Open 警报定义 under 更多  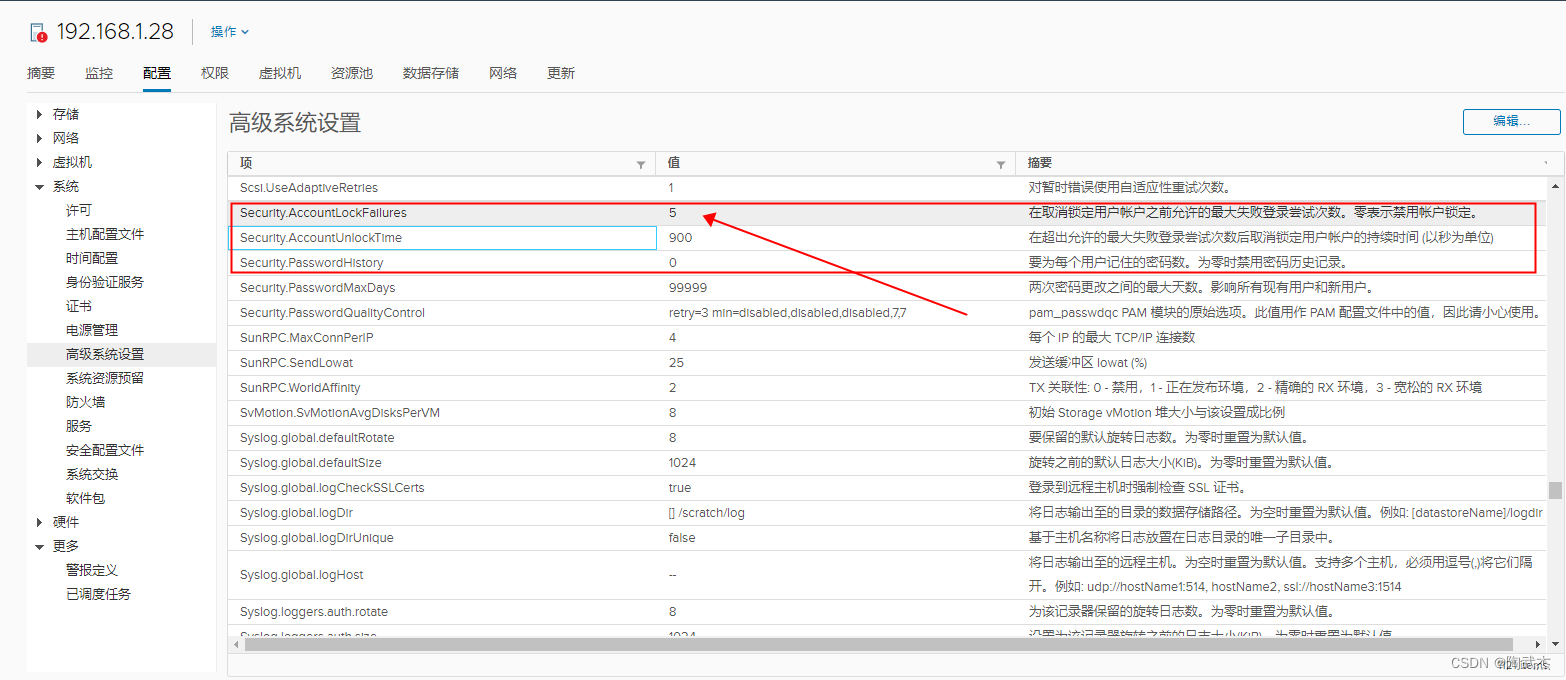[92, 570]
